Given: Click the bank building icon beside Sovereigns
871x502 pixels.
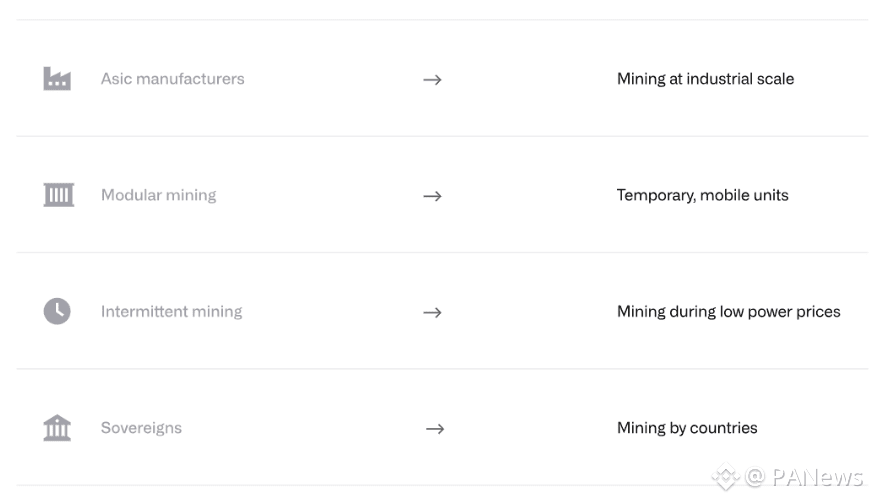Looking at the screenshot, I should [57, 428].
